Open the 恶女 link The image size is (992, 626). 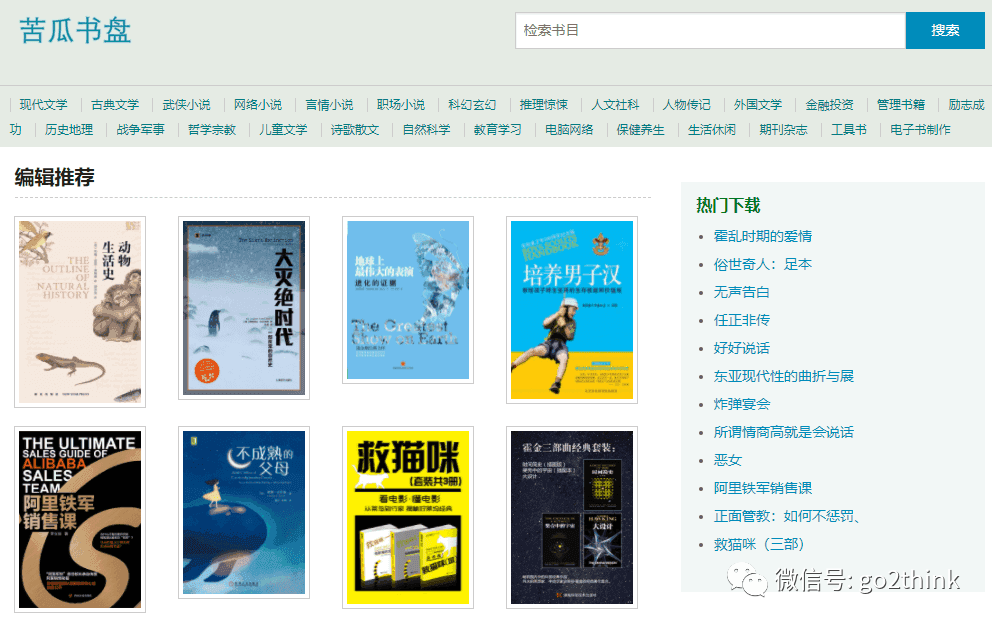pos(728,460)
